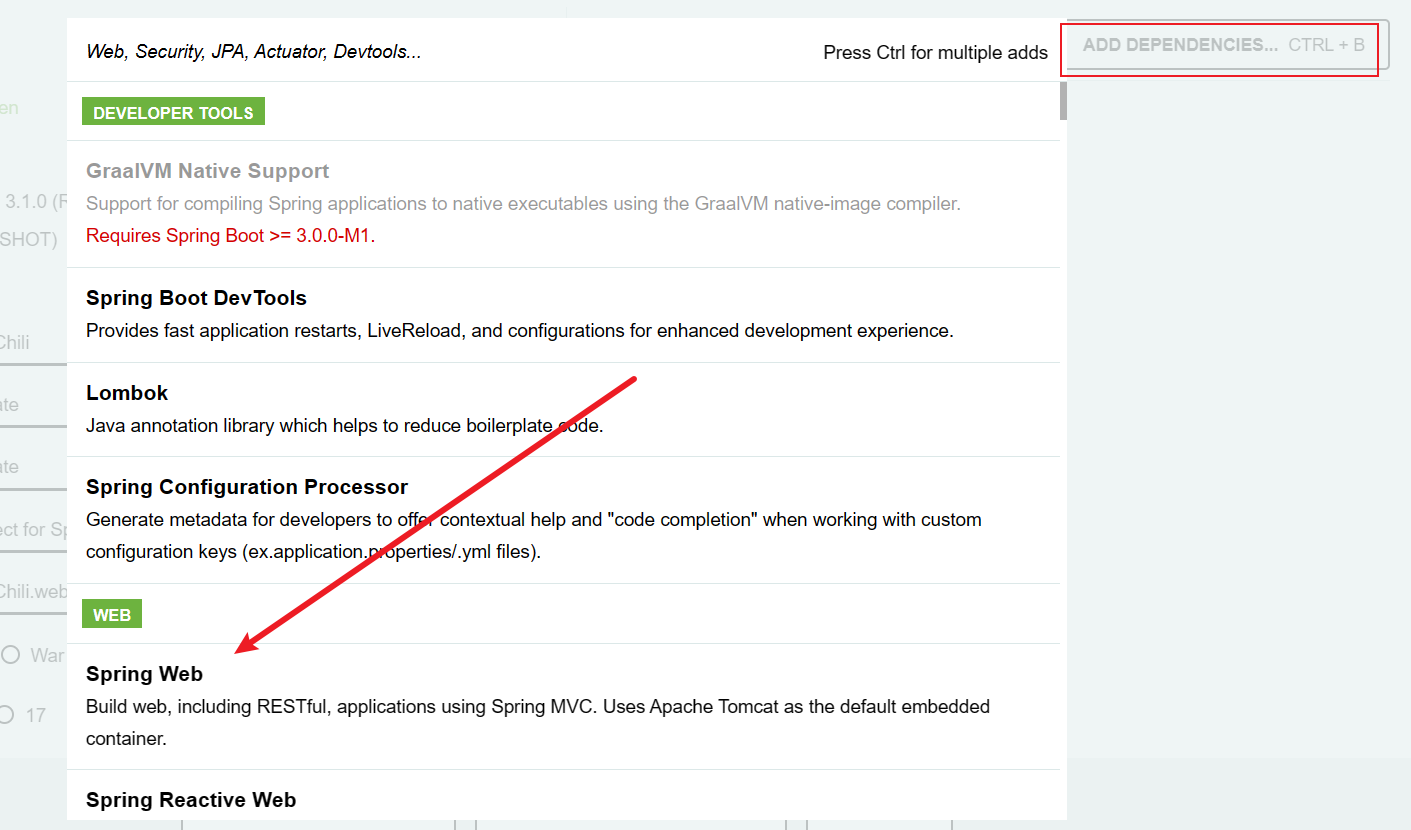Select the War packaging radio button

(x=11, y=655)
